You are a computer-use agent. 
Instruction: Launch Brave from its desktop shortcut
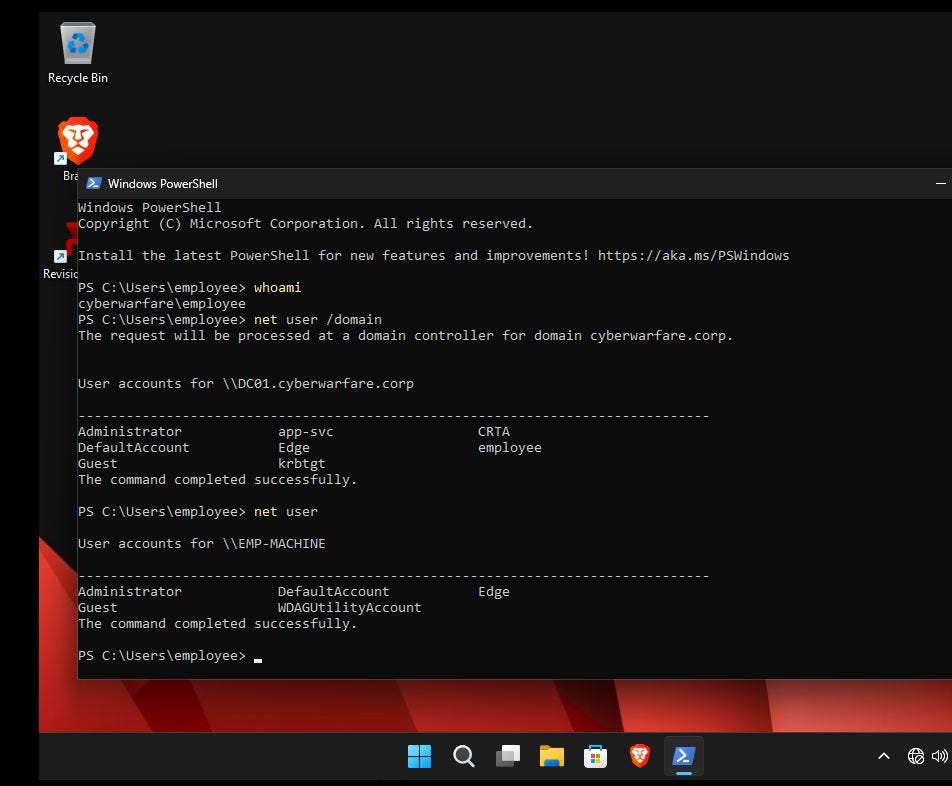tap(77, 140)
